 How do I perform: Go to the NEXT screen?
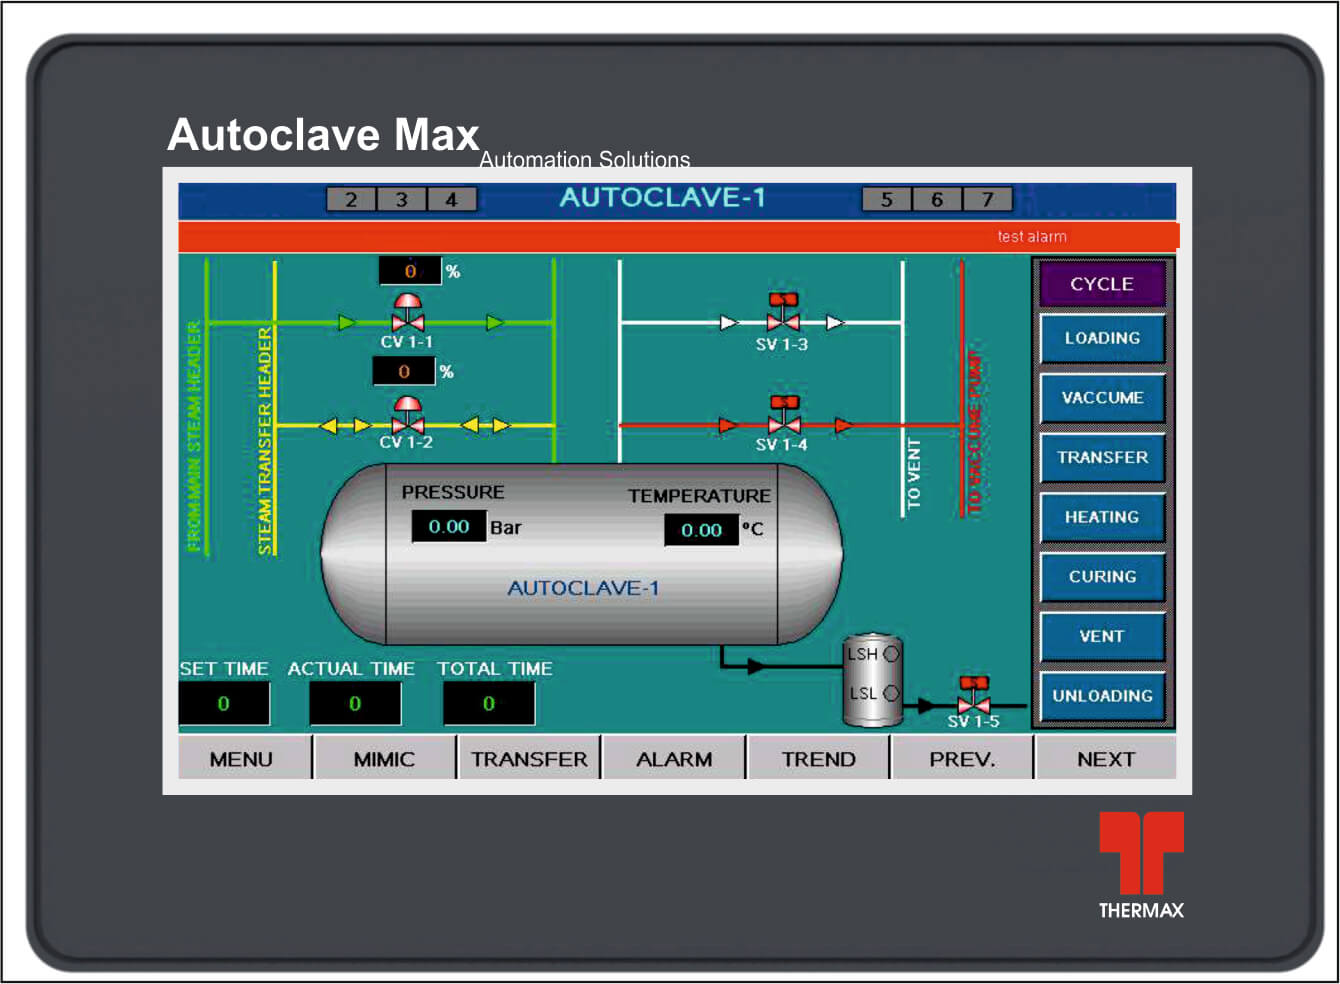tap(1106, 759)
